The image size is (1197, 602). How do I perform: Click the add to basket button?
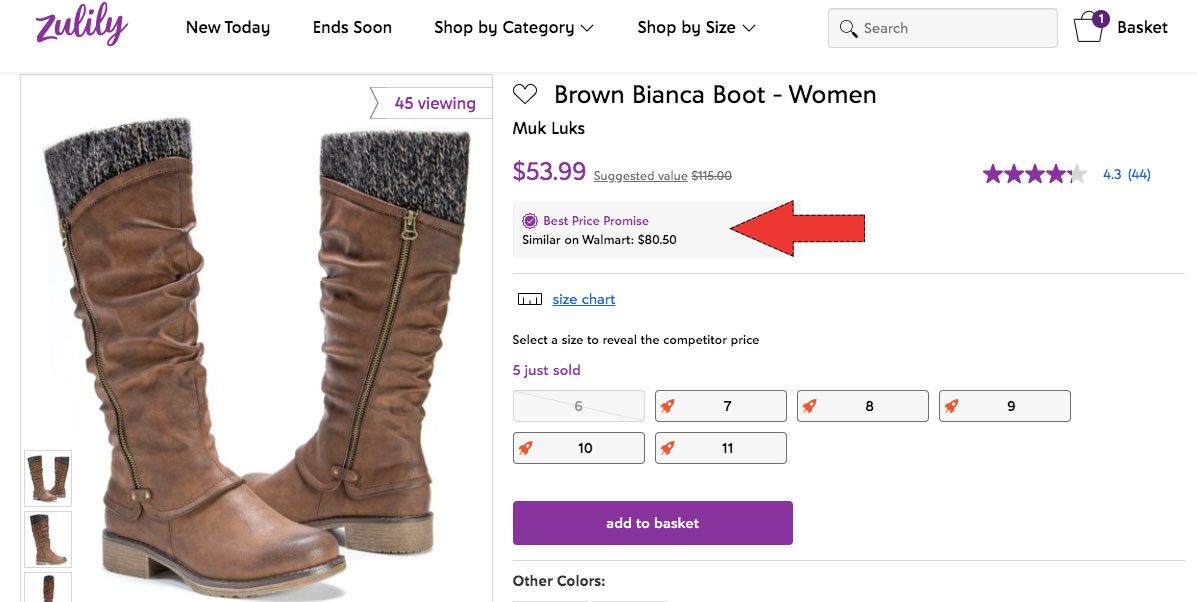[652, 523]
